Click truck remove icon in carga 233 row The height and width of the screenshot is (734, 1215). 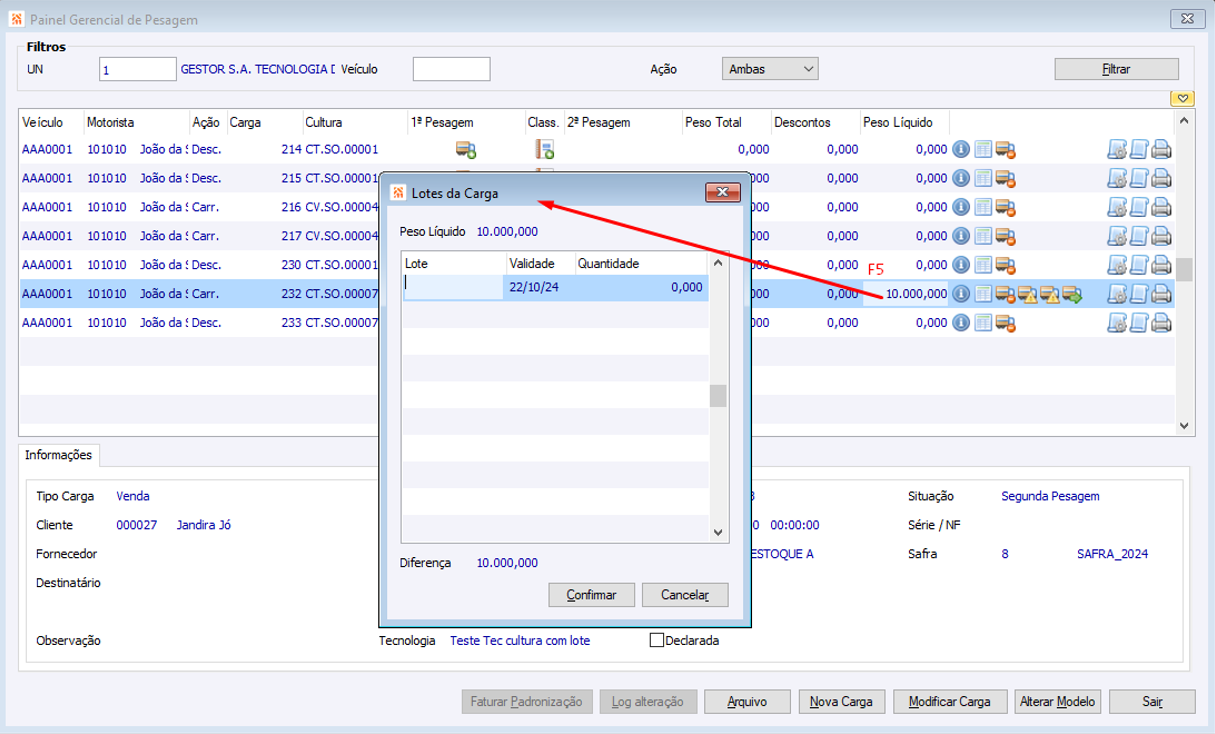(1006, 324)
